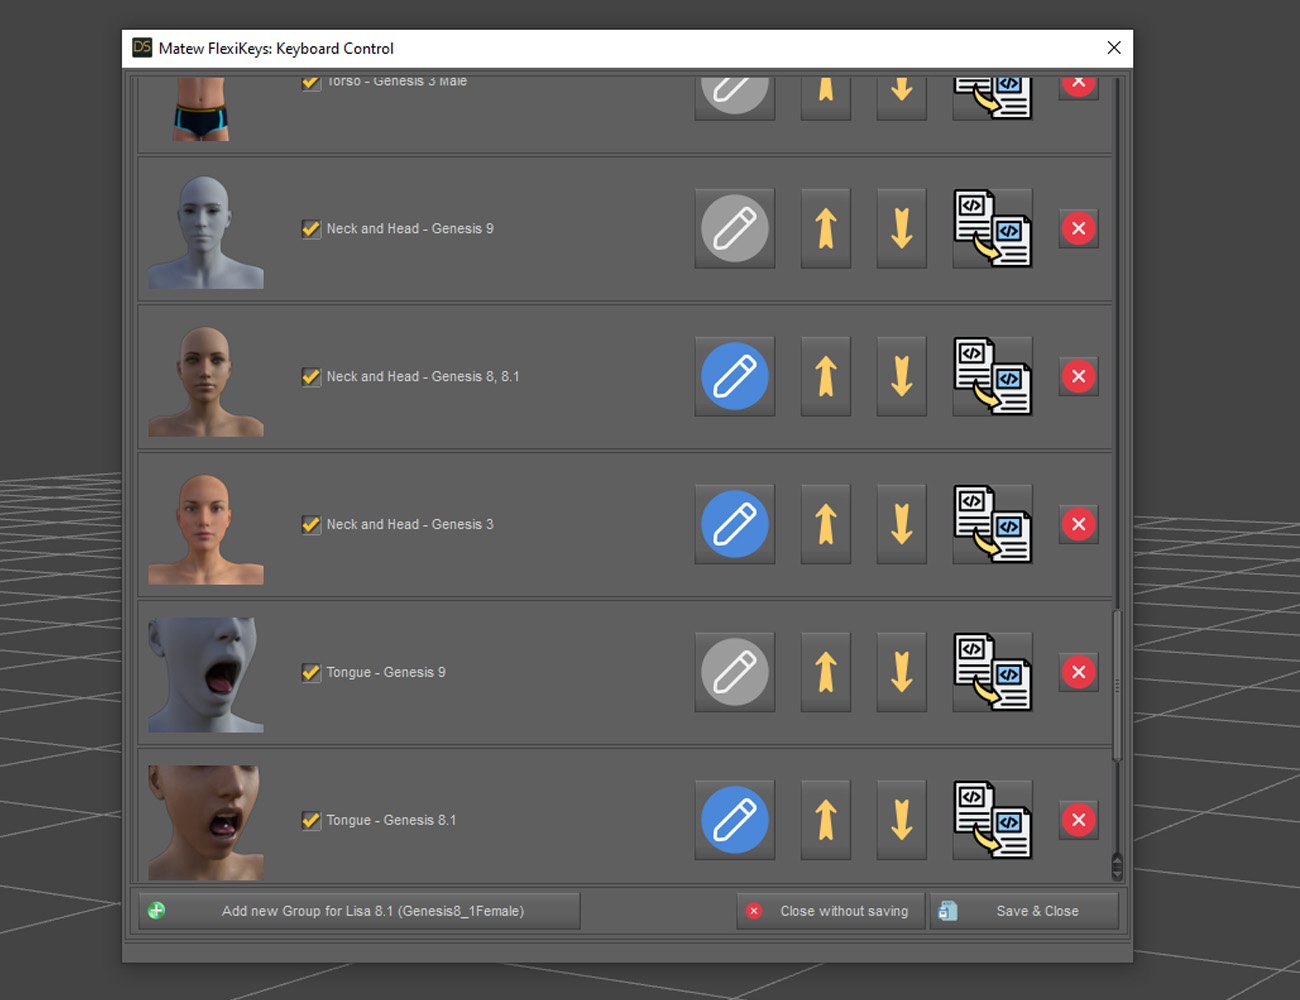Disable Neck and Head - Genesis 3 checkbox
The image size is (1300, 1000).
click(x=311, y=524)
